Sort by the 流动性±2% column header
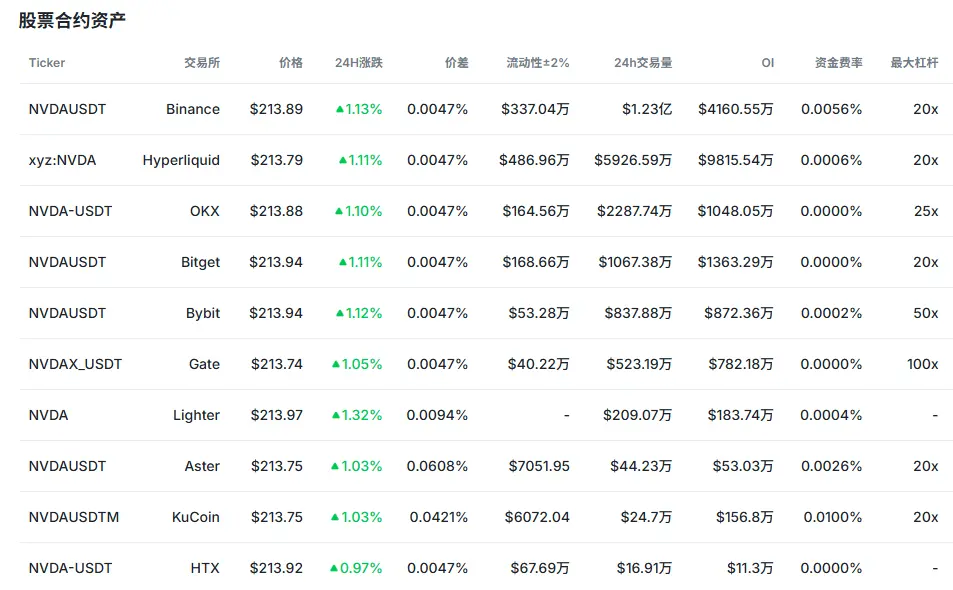953x590 pixels. pyautogui.click(x=538, y=63)
